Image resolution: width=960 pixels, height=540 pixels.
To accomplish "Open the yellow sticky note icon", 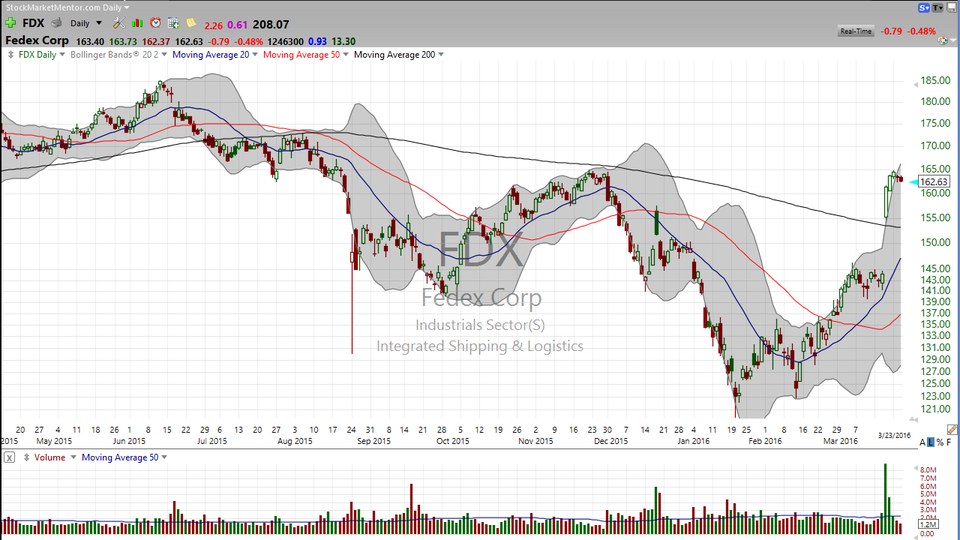I will [x=191, y=23].
